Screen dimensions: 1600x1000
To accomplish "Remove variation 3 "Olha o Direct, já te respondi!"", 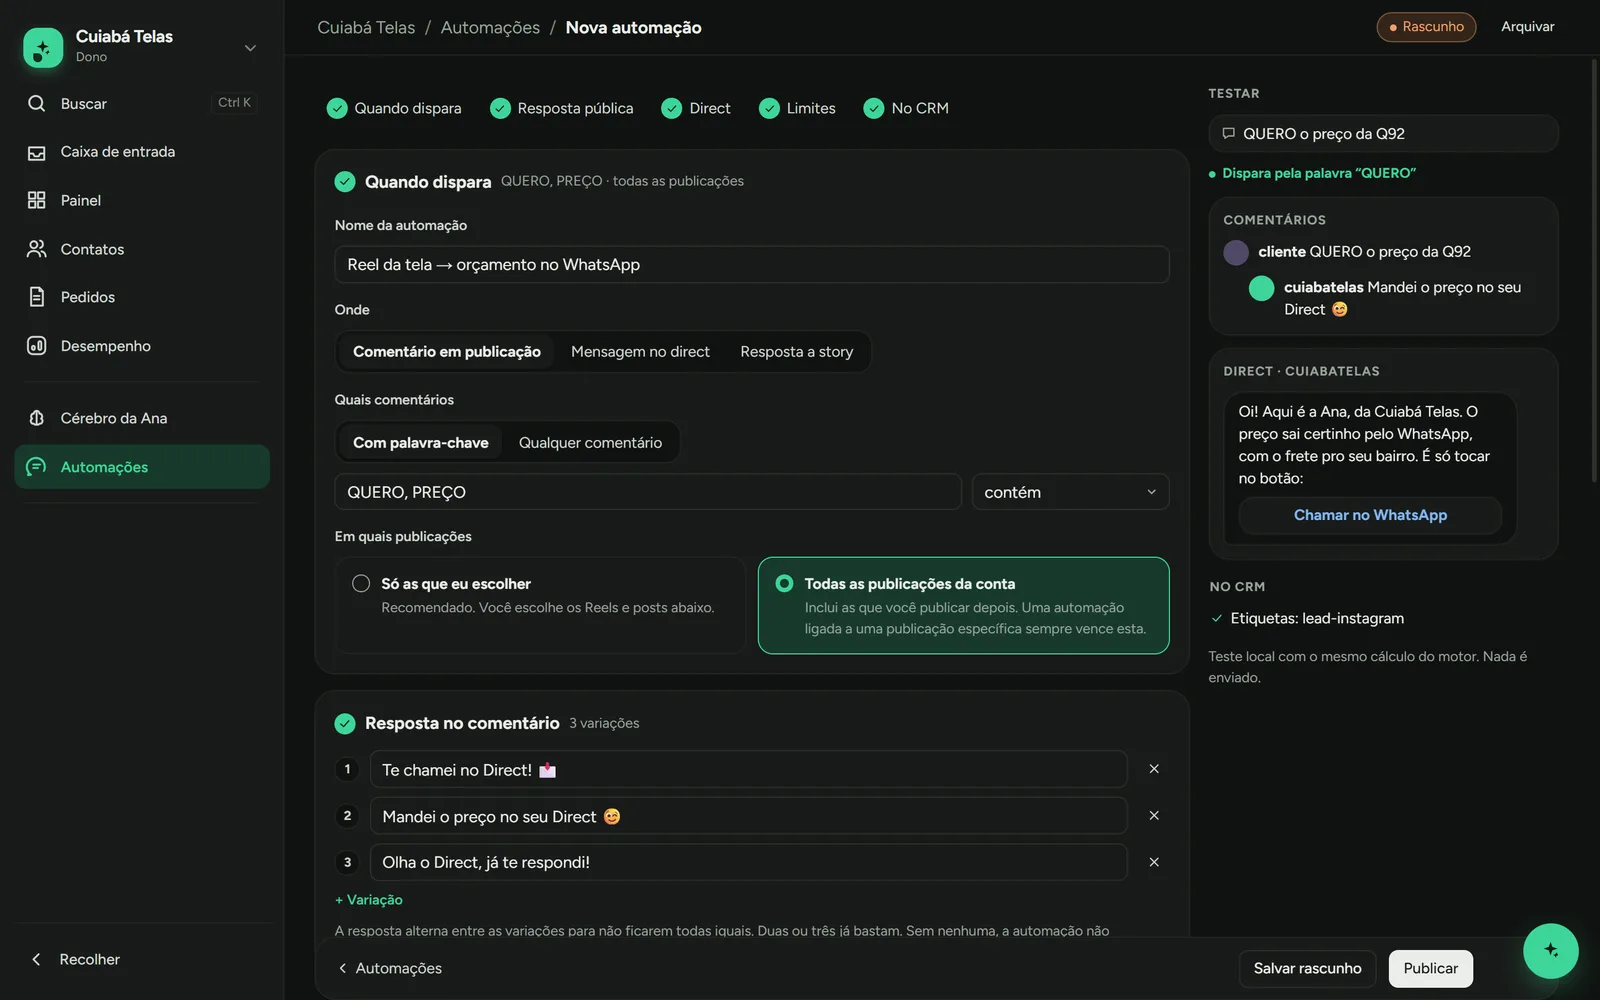I will click(1154, 862).
